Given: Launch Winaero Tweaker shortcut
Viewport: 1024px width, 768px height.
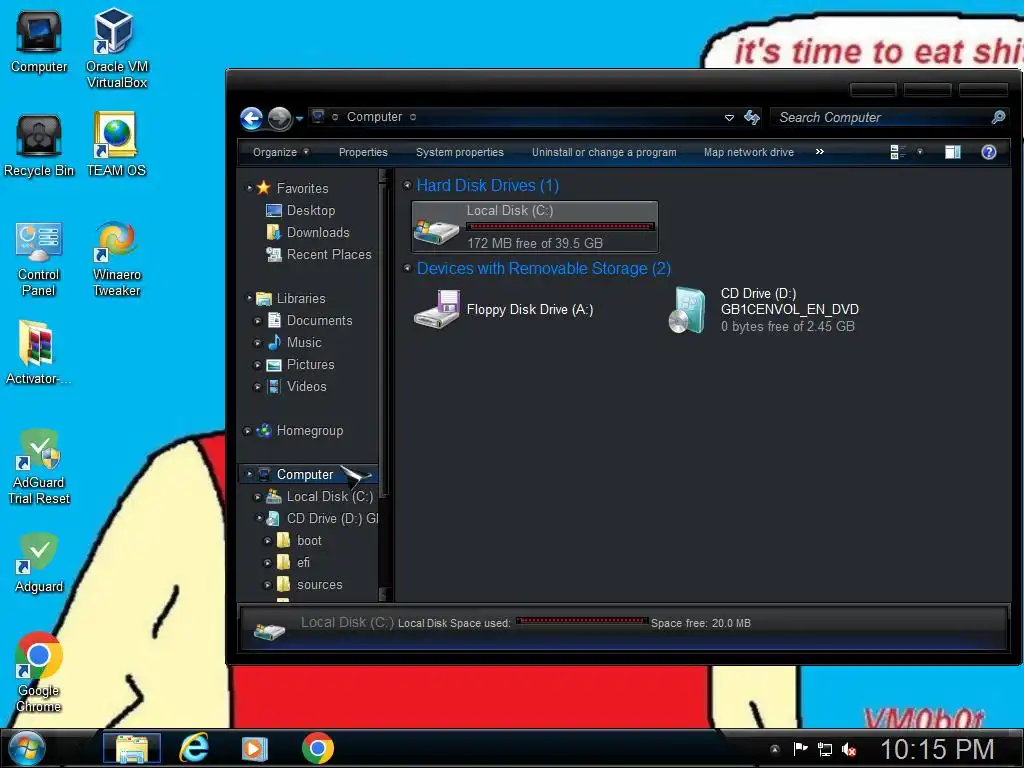Looking at the screenshot, I should point(116,259).
